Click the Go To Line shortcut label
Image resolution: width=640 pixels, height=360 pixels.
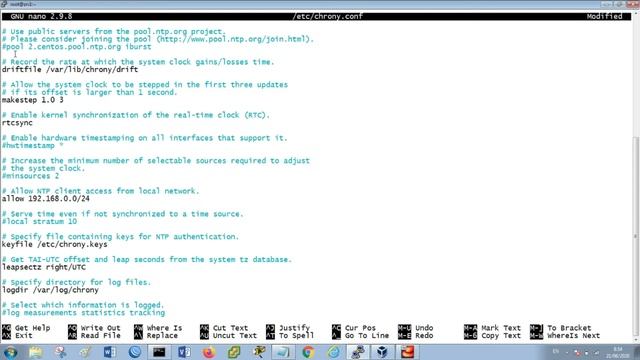pyautogui.click(x=367, y=336)
